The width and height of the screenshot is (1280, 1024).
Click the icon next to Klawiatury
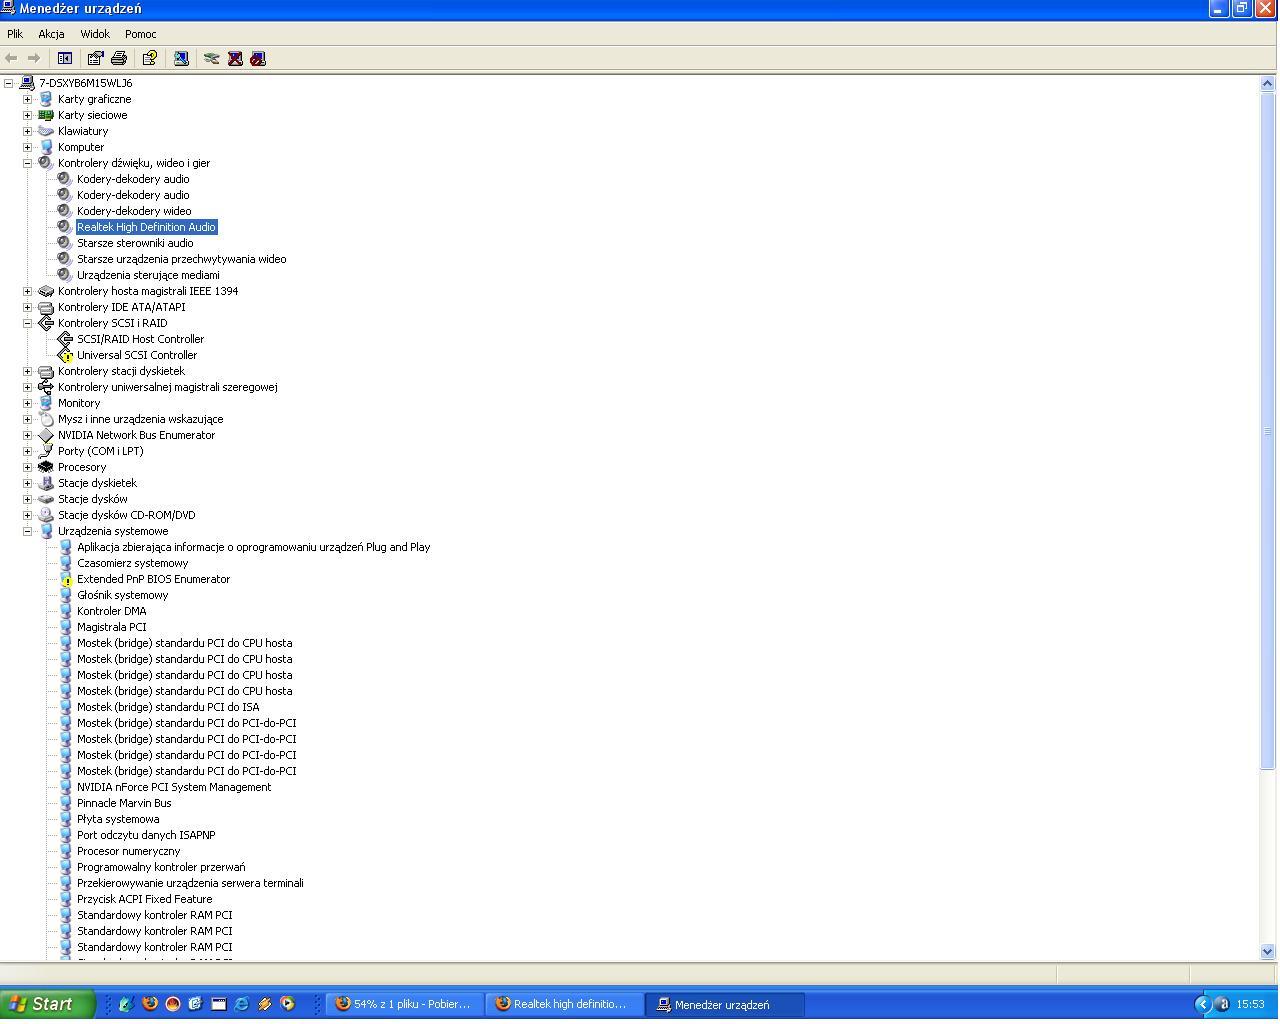click(x=46, y=131)
